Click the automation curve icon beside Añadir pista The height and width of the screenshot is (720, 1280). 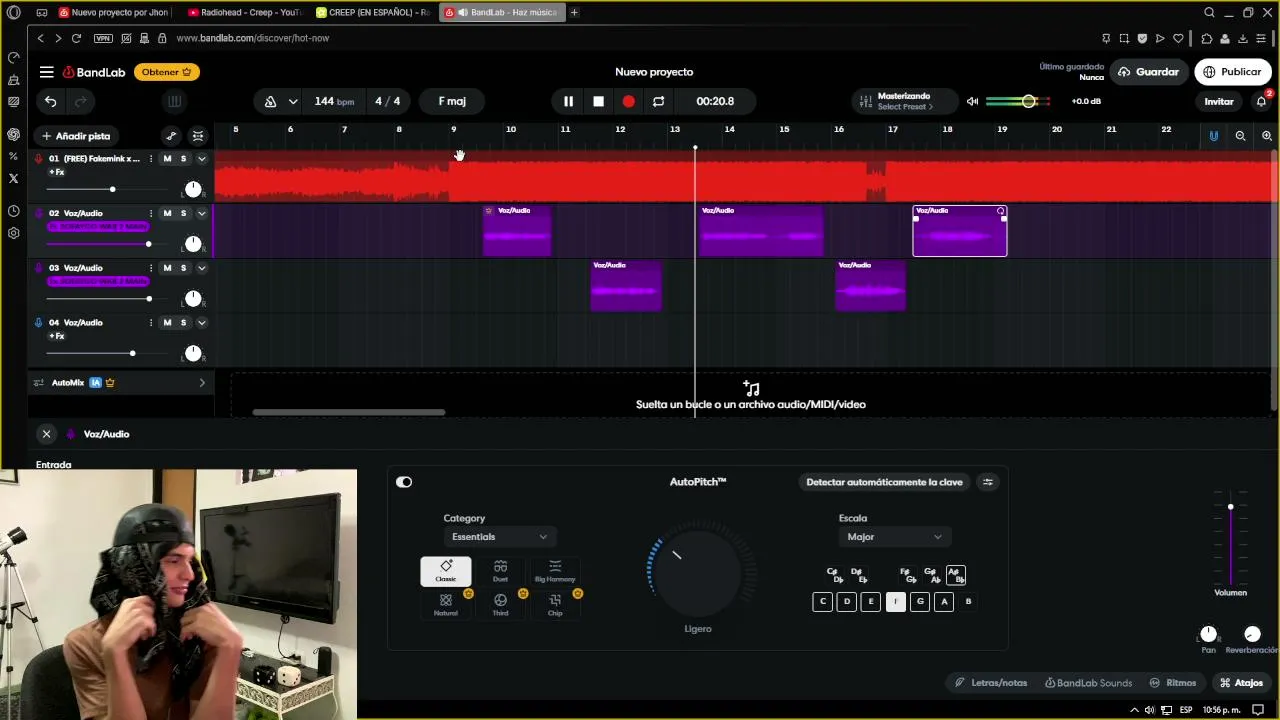(x=171, y=136)
